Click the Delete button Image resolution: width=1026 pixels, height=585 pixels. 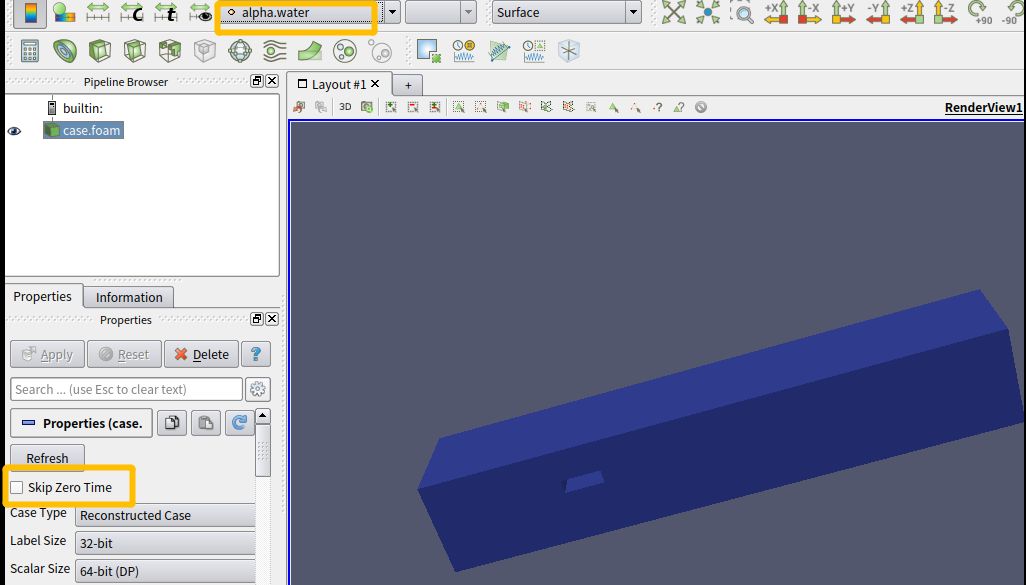click(201, 354)
